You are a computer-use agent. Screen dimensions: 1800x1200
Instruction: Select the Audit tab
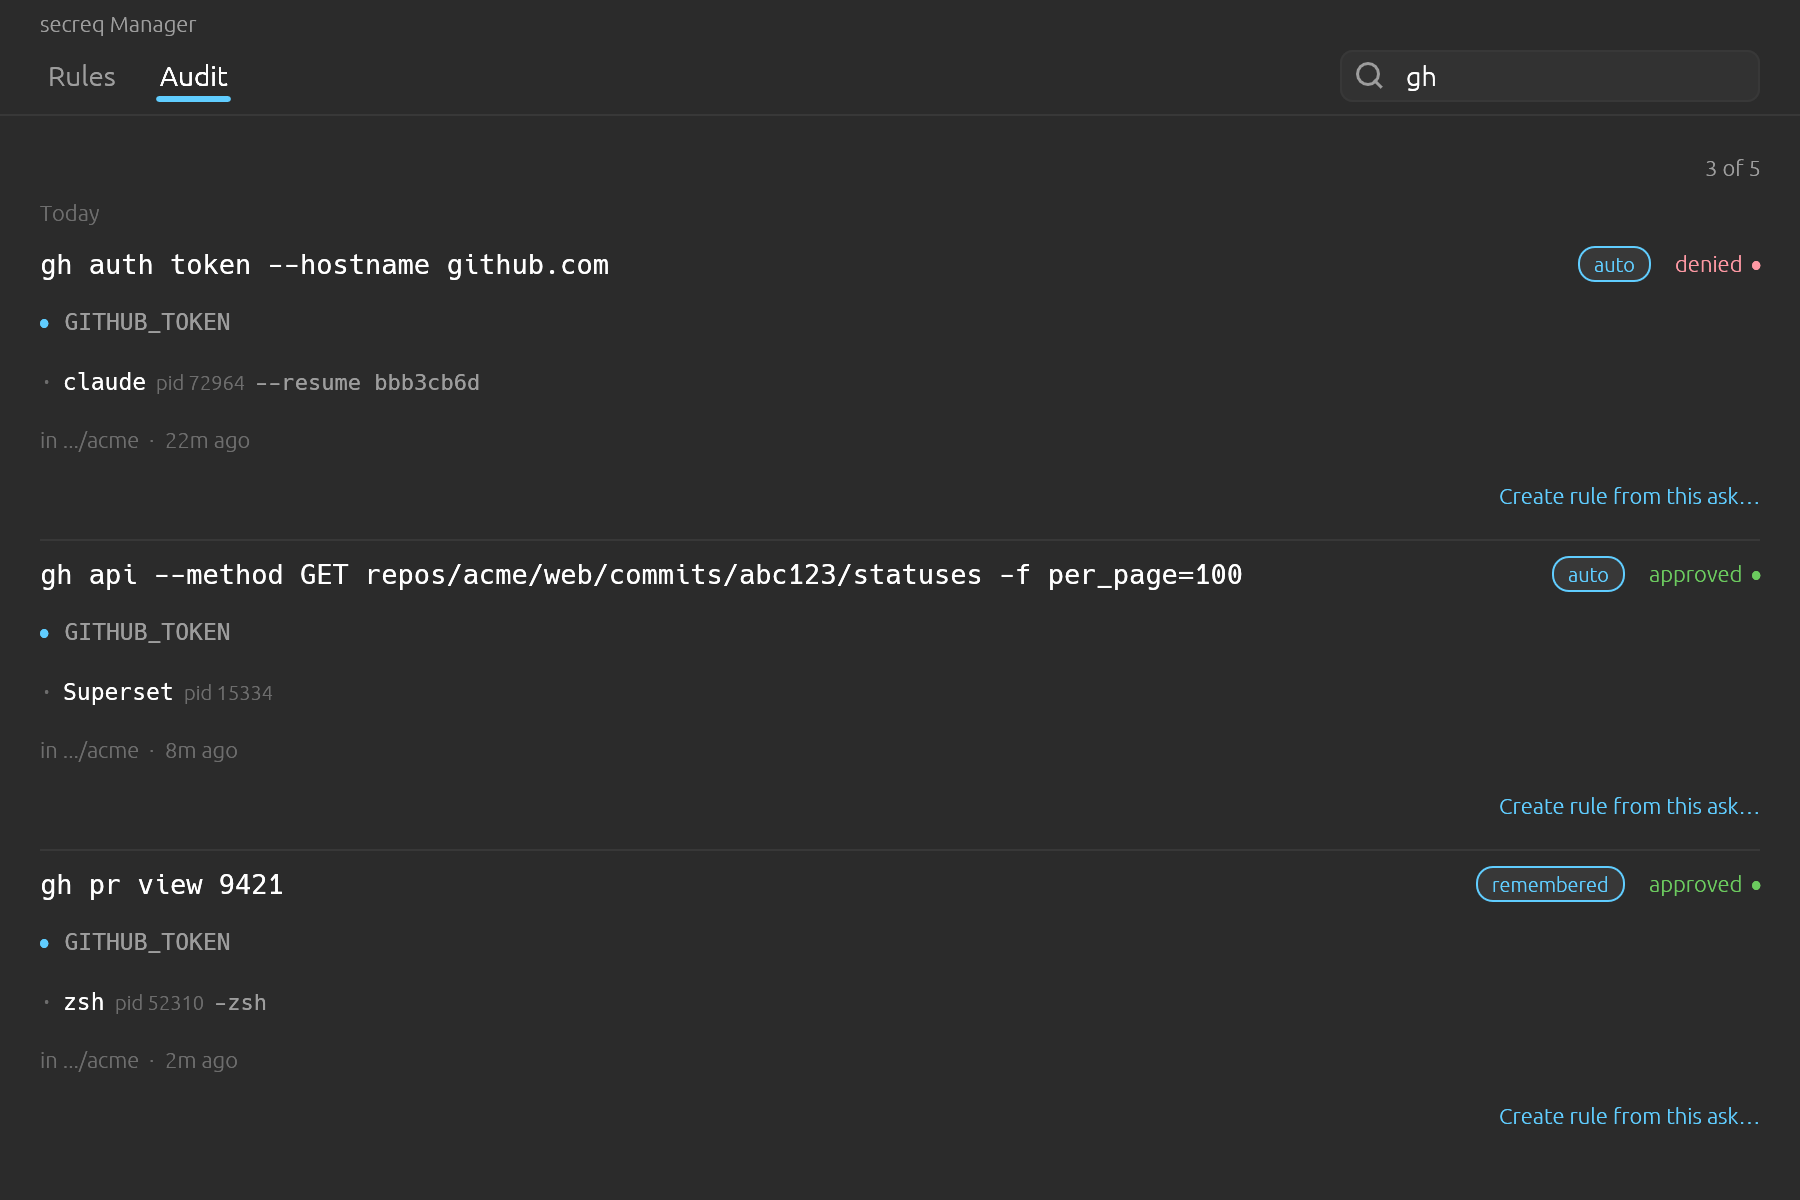coord(194,77)
